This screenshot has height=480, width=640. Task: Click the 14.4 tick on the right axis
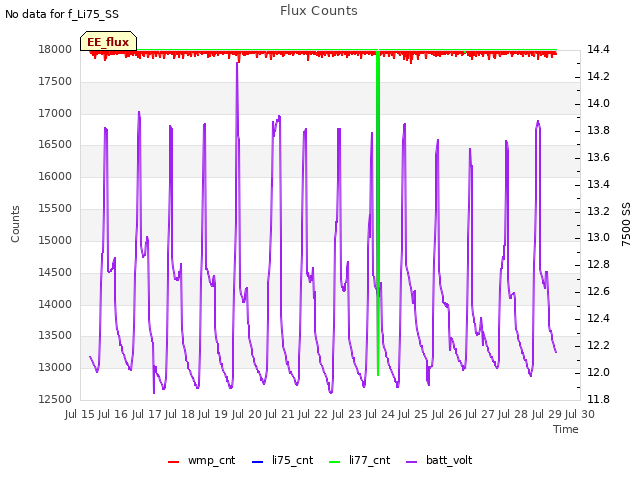pos(598,49)
